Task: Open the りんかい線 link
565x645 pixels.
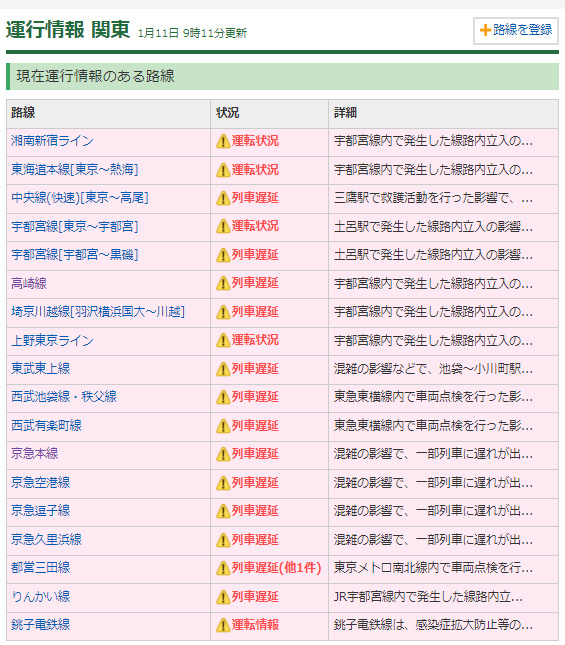Action: coord(41,596)
